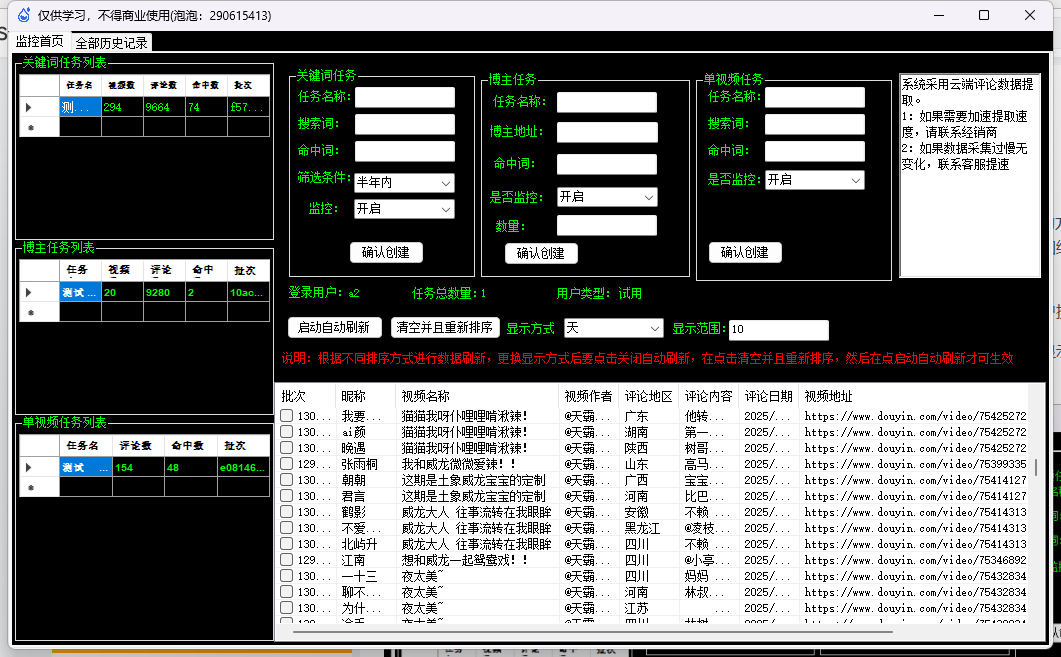1061x657 pixels.
Task: Open the 筛选条件 dropdown showing 半年内
Action: [404, 183]
